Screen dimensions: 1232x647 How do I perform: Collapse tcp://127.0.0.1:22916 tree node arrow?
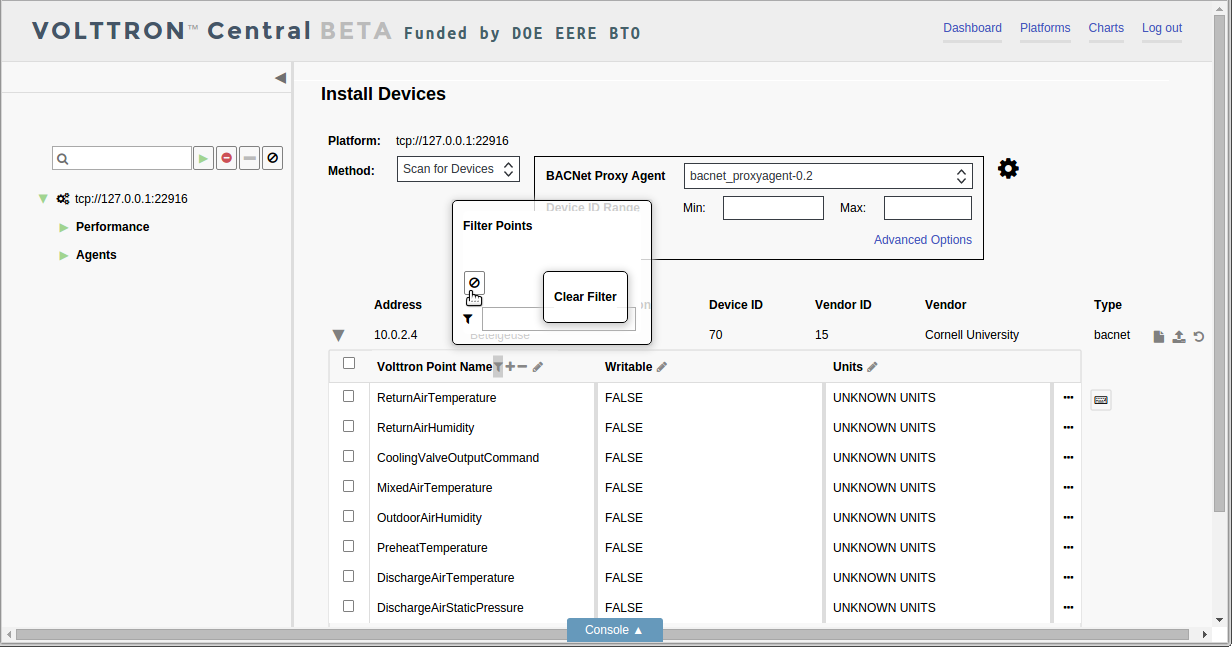43,199
